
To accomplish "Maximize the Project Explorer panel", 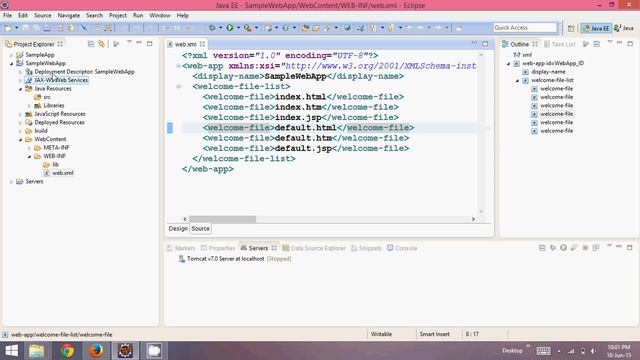I will click(x=150, y=43).
